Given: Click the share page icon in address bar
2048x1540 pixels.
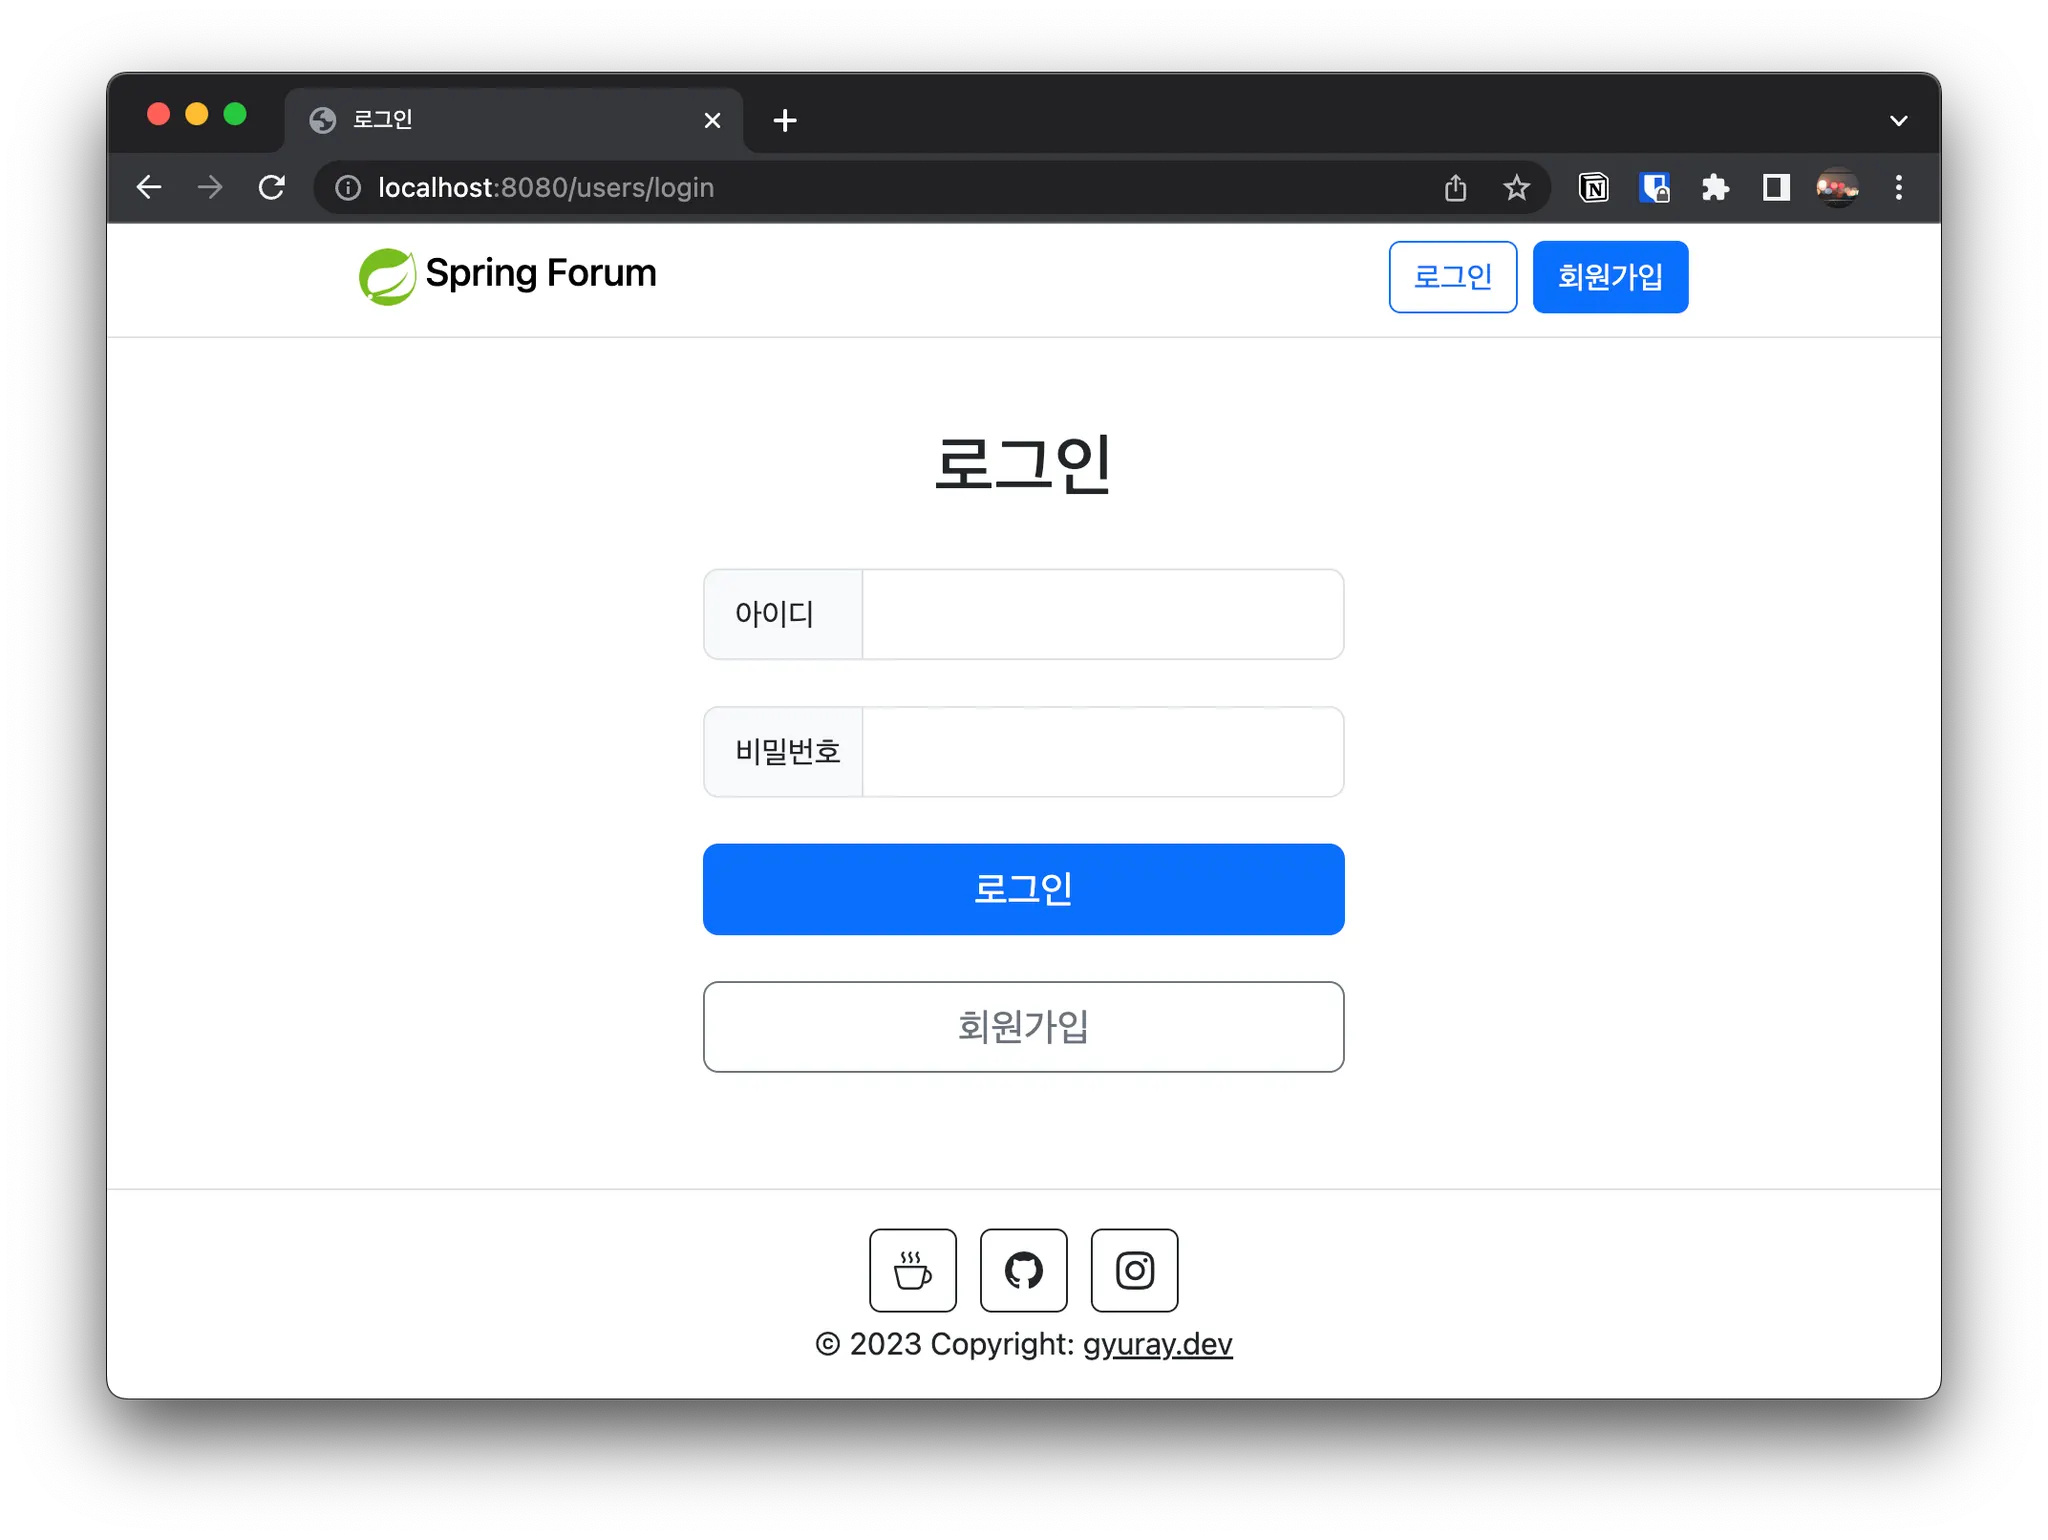Looking at the screenshot, I should coord(1455,188).
